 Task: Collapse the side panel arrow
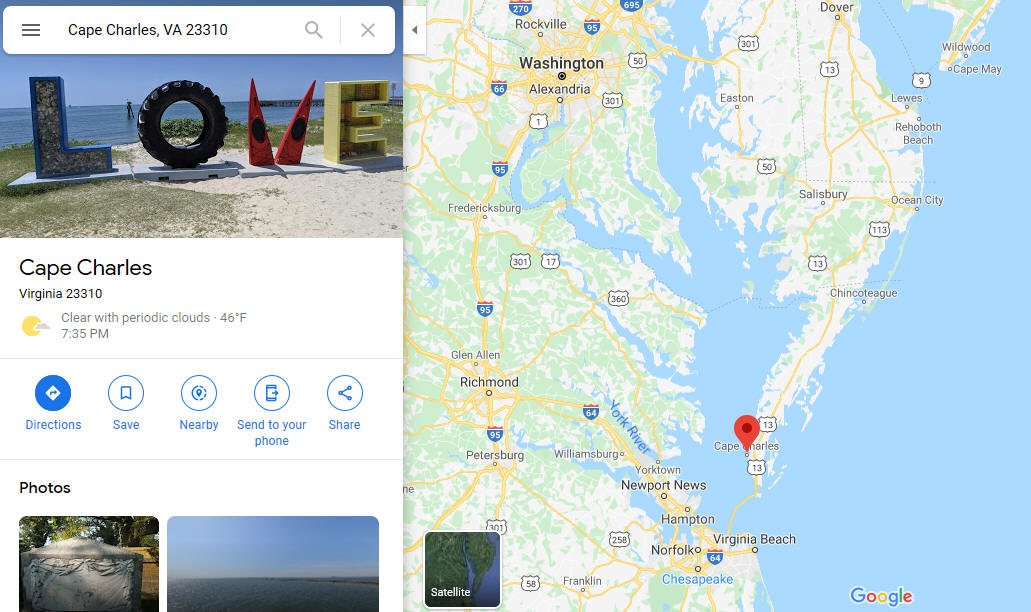414,30
